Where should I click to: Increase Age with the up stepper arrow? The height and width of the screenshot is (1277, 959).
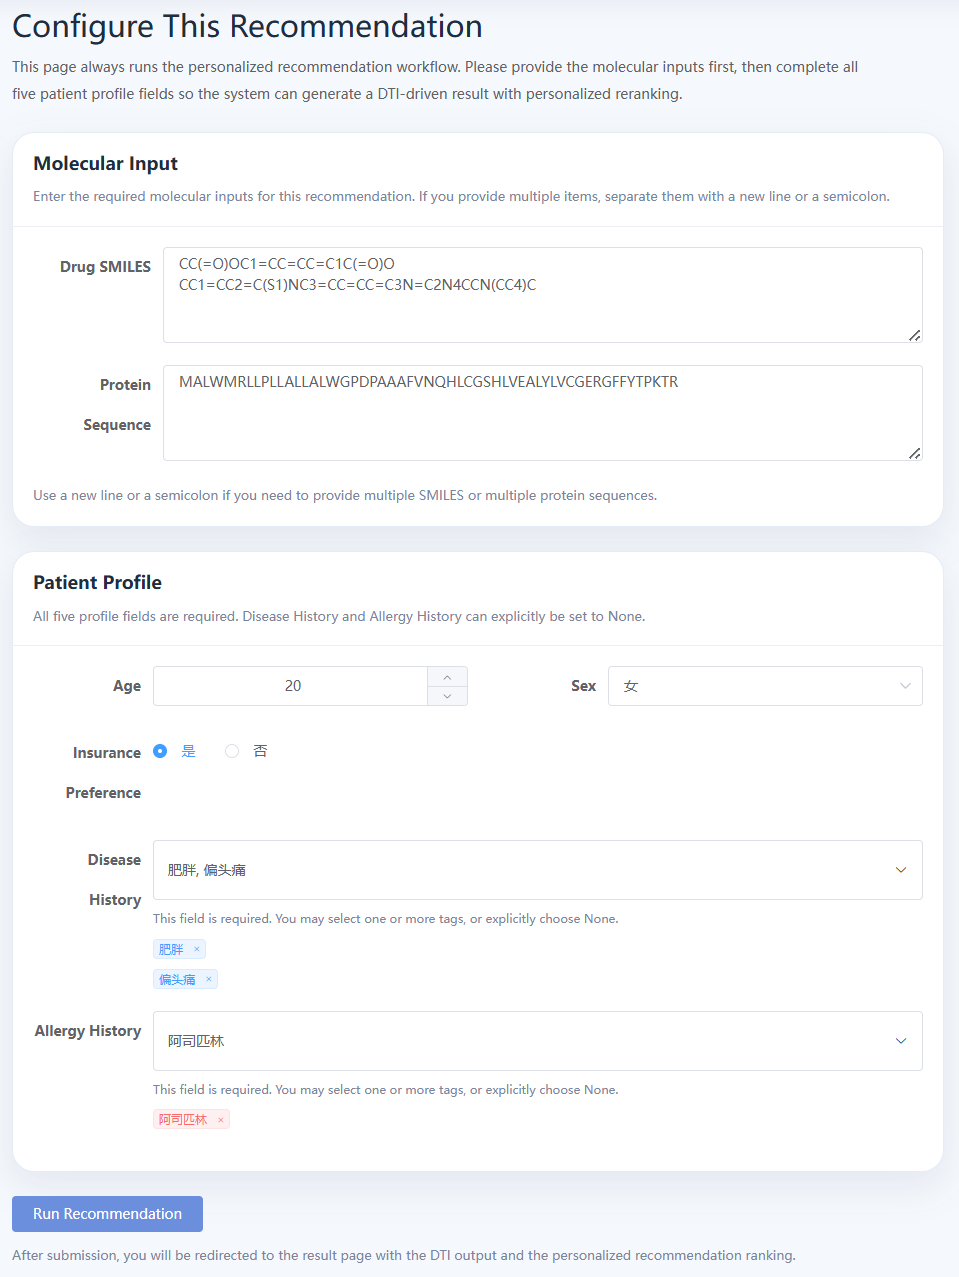click(x=447, y=677)
